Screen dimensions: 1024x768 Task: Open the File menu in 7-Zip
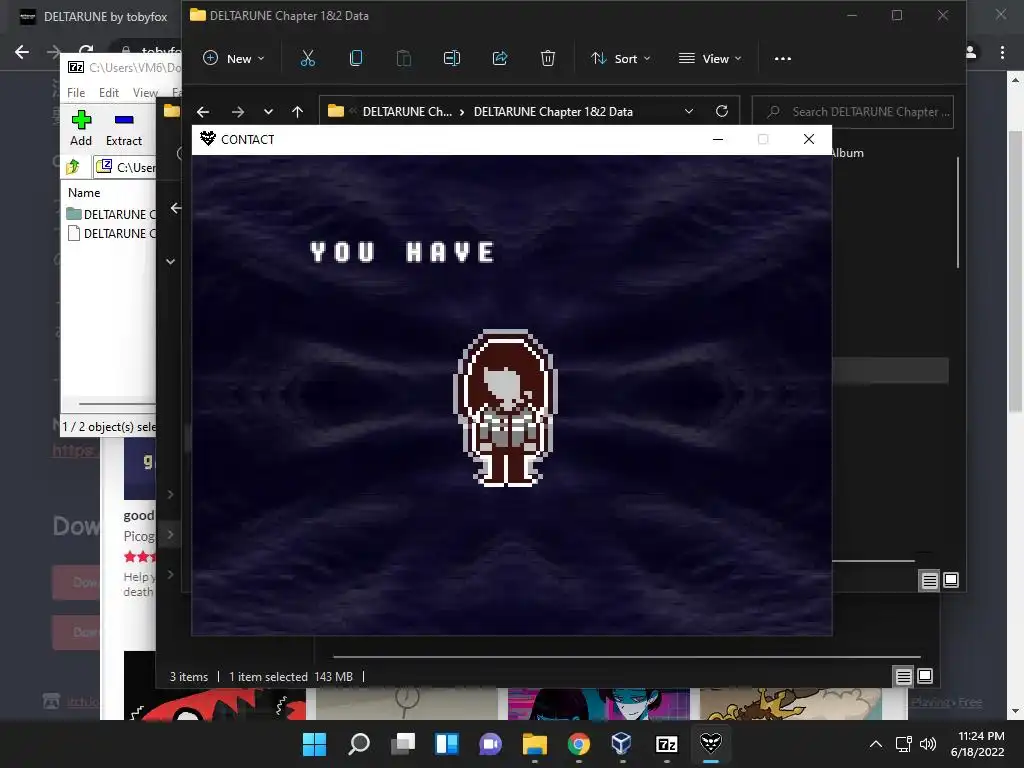click(x=76, y=93)
